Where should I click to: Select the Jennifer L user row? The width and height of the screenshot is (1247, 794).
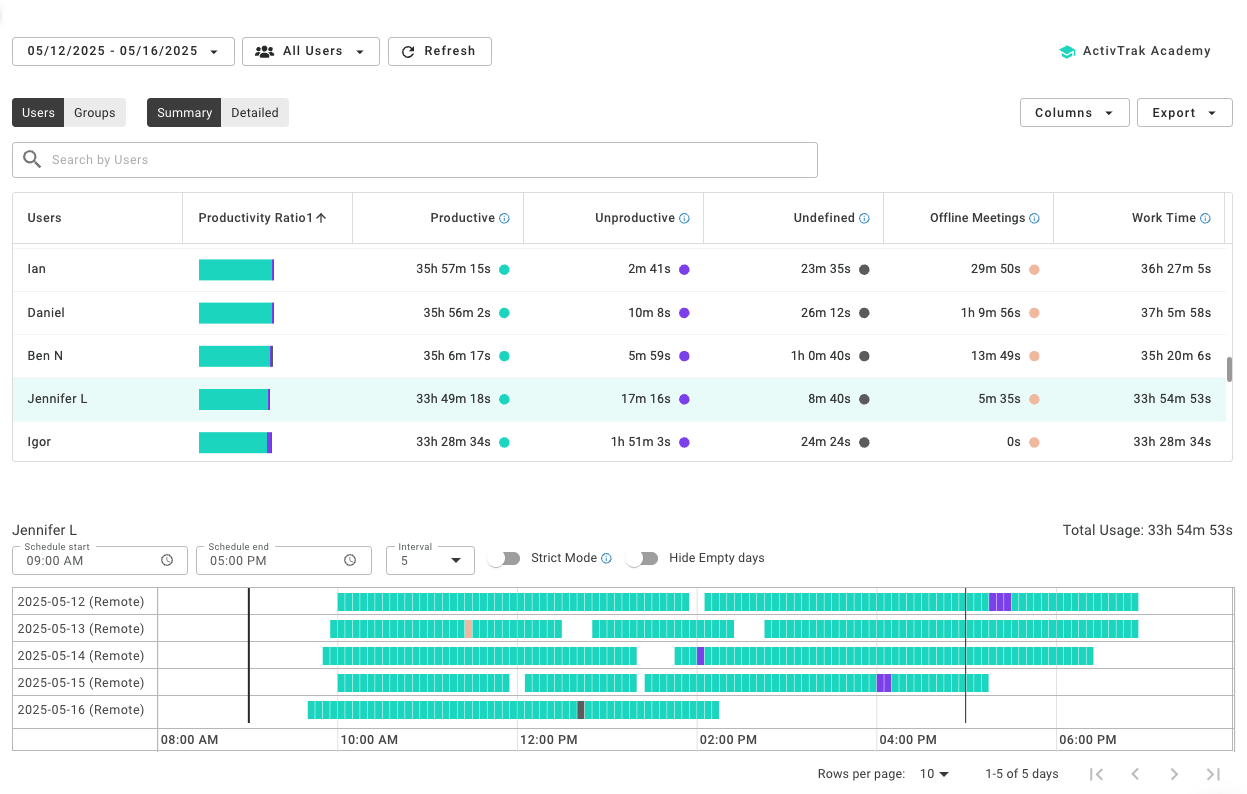619,399
